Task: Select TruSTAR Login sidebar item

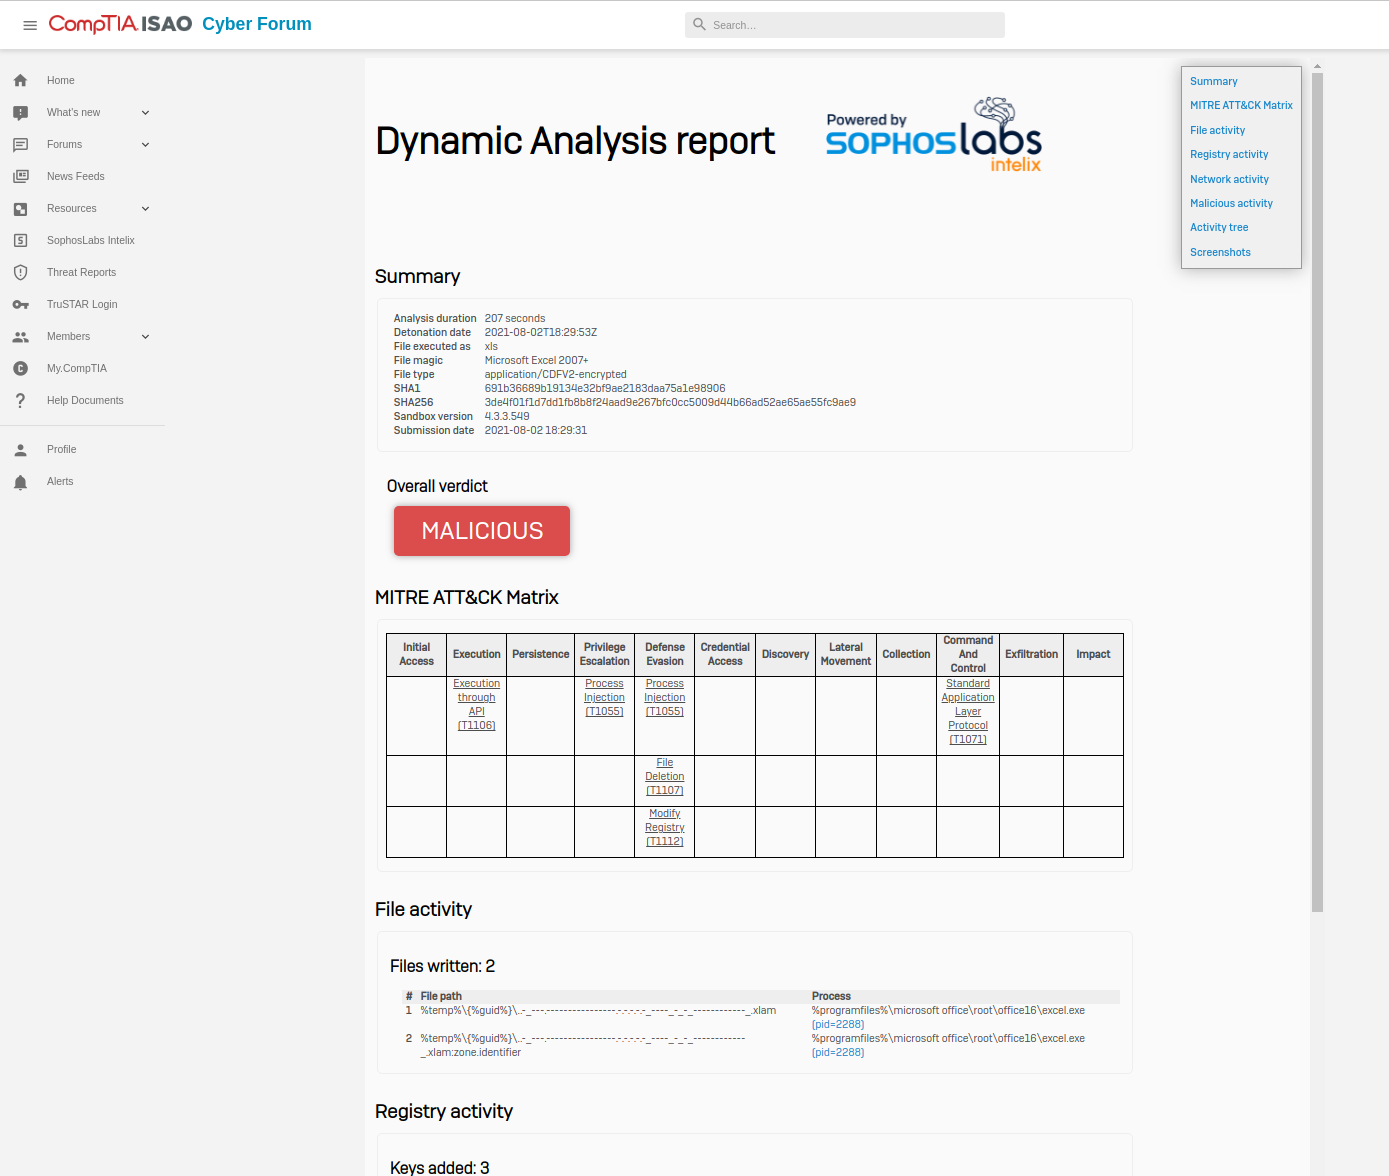Action: coord(82,304)
